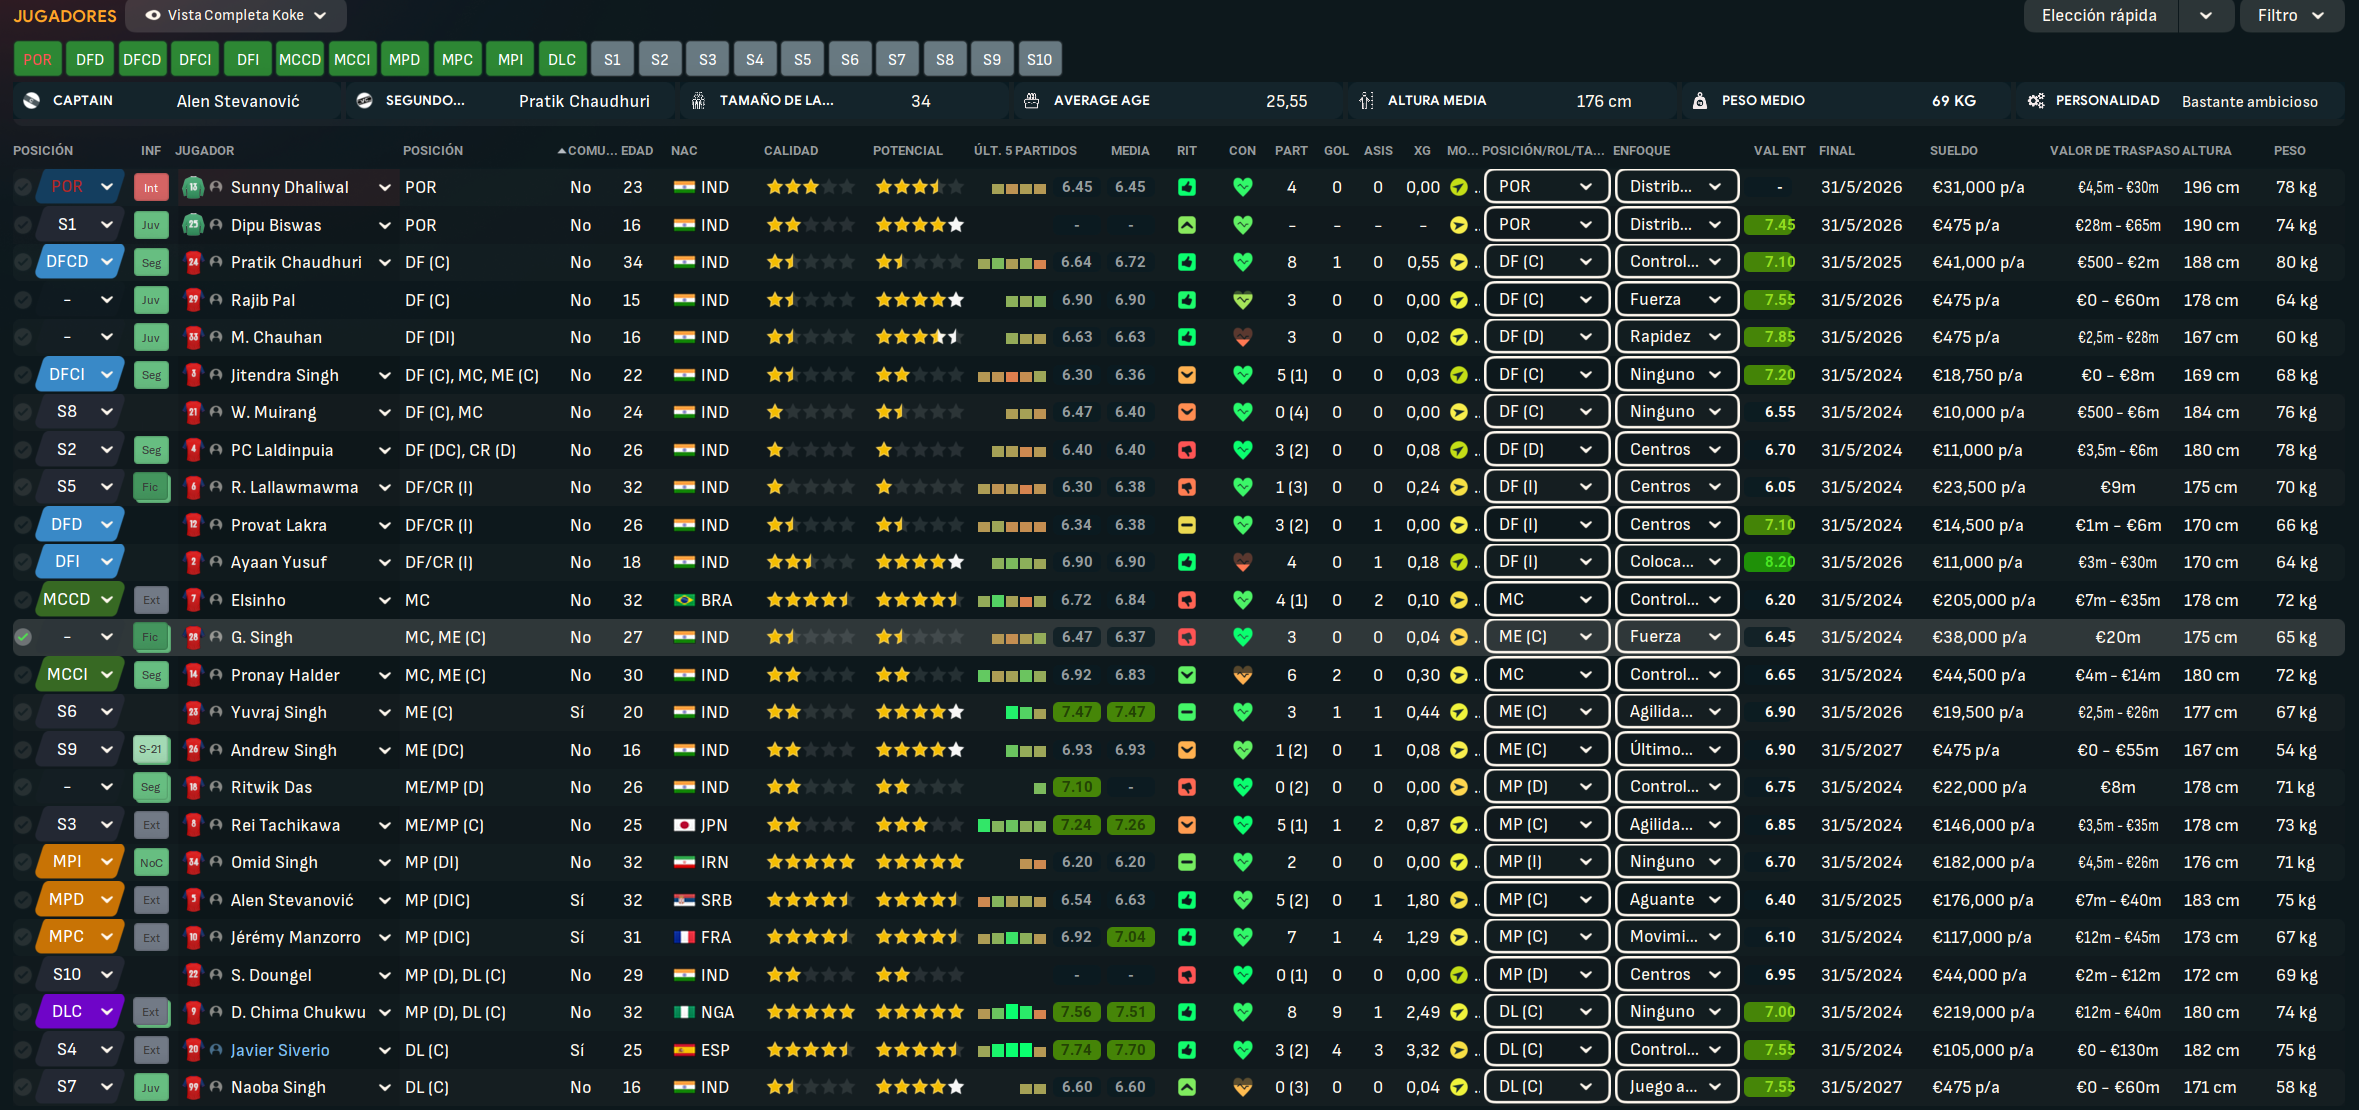Open the DL (C) role dropdown for D. Chima Chukwu
The width and height of the screenshot is (2359, 1110).
tap(1546, 1012)
